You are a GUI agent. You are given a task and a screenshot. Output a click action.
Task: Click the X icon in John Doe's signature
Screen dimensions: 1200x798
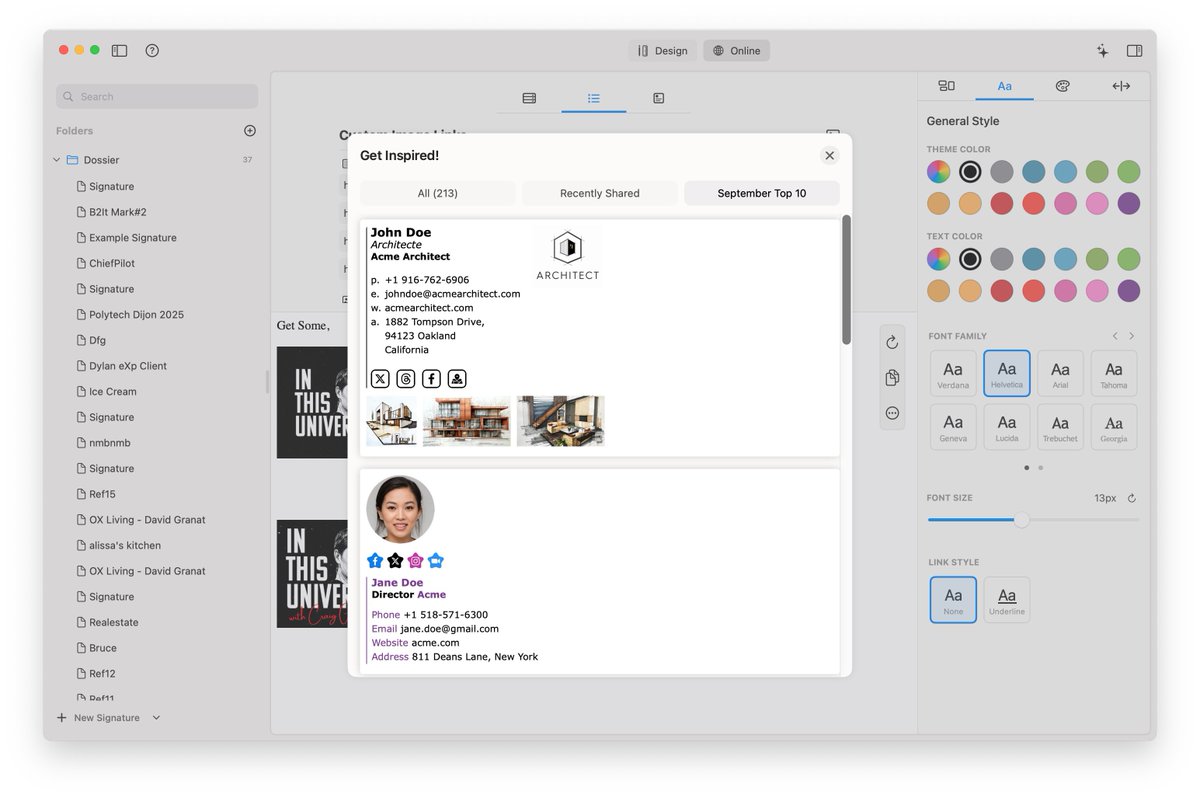pos(380,379)
